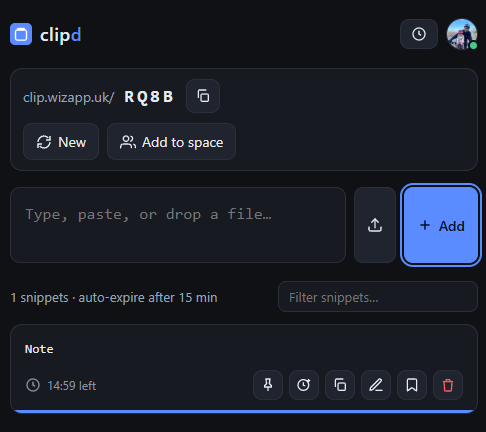Pin the Note snippet

click(268, 385)
